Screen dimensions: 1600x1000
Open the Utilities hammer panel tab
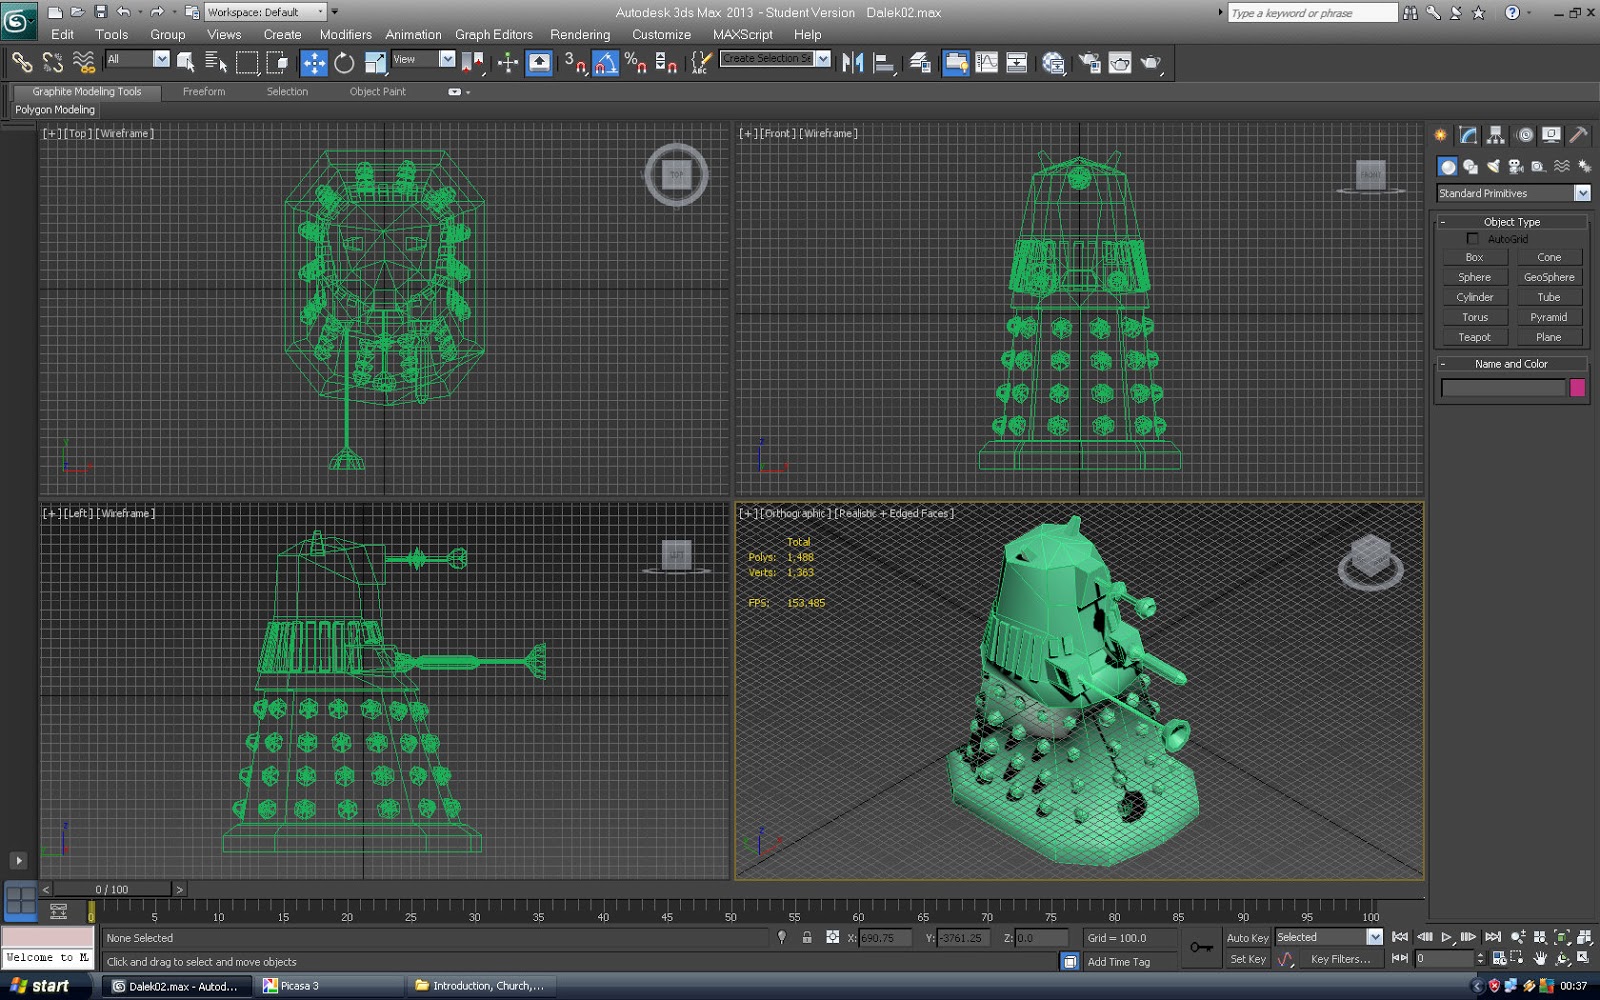pos(1578,135)
